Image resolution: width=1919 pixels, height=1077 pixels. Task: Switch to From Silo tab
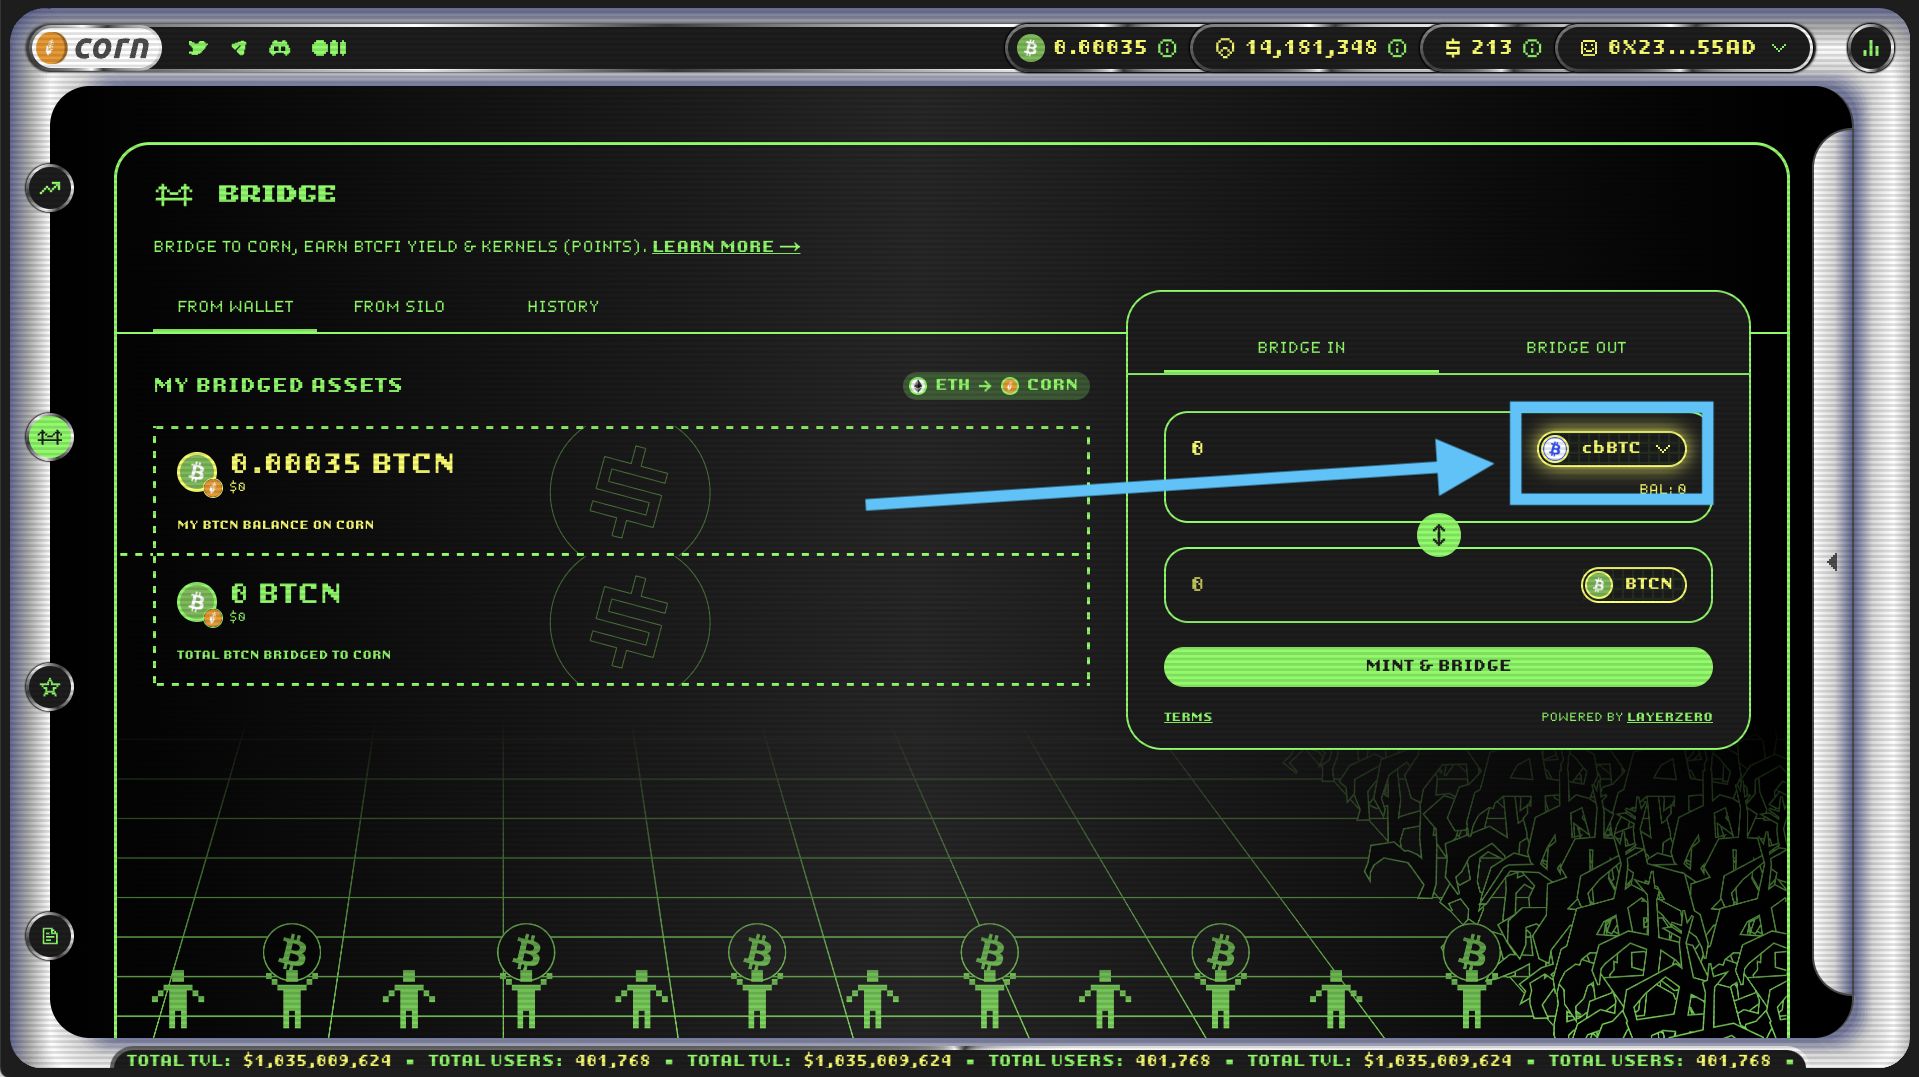[x=399, y=307]
